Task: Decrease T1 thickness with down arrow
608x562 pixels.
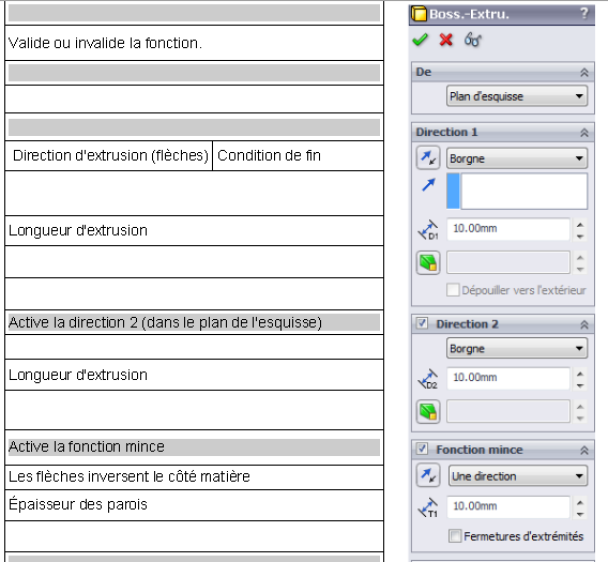Action: (580, 514)
